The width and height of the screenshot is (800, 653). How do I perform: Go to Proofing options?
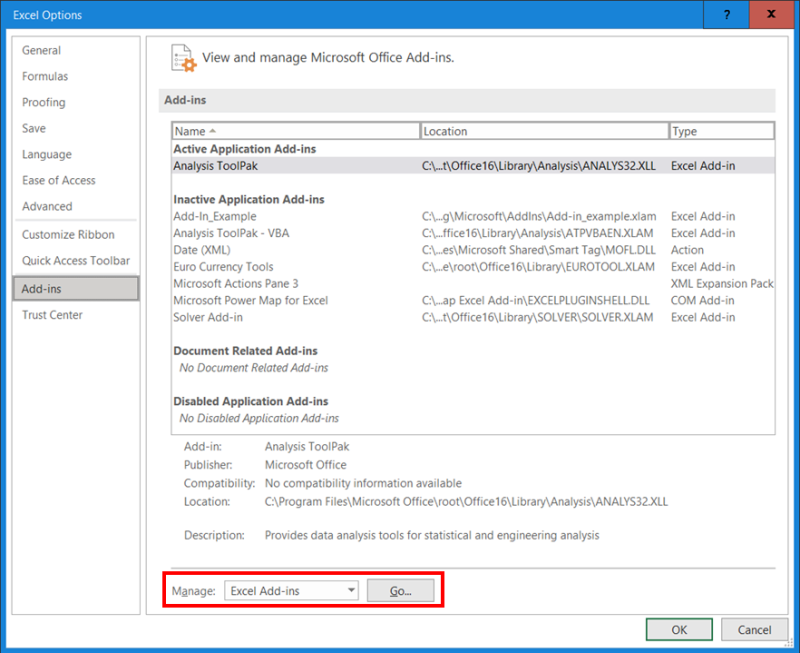click(x=44, y=103)
